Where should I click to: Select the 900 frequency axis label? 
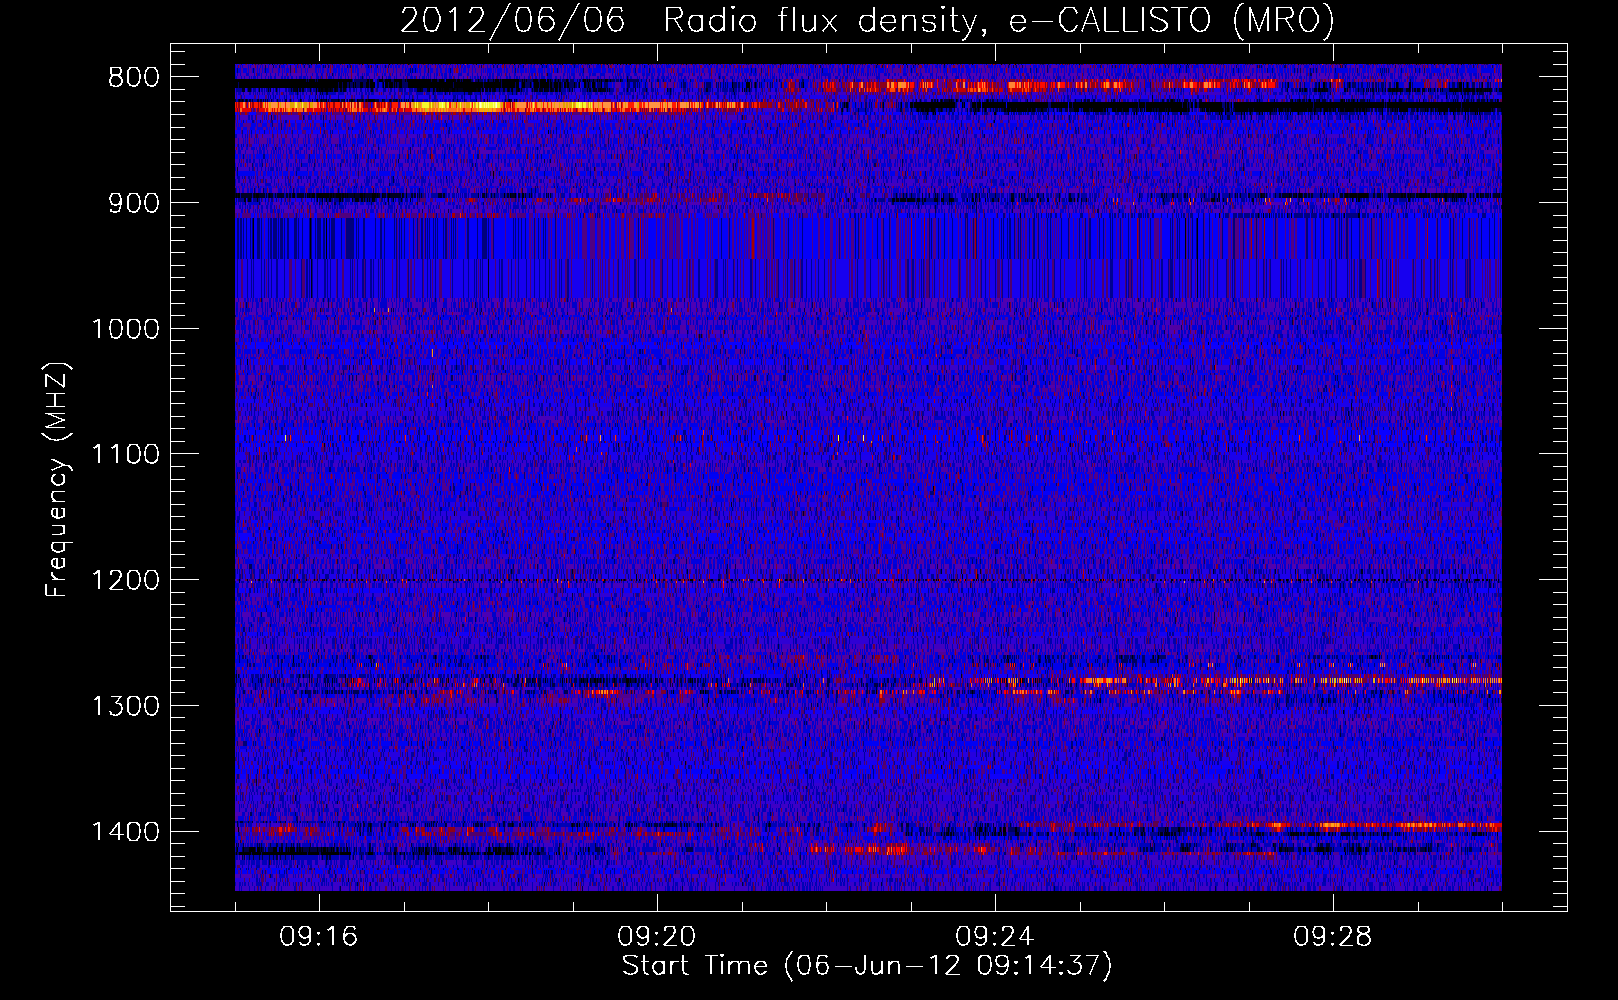pos(134,203)
